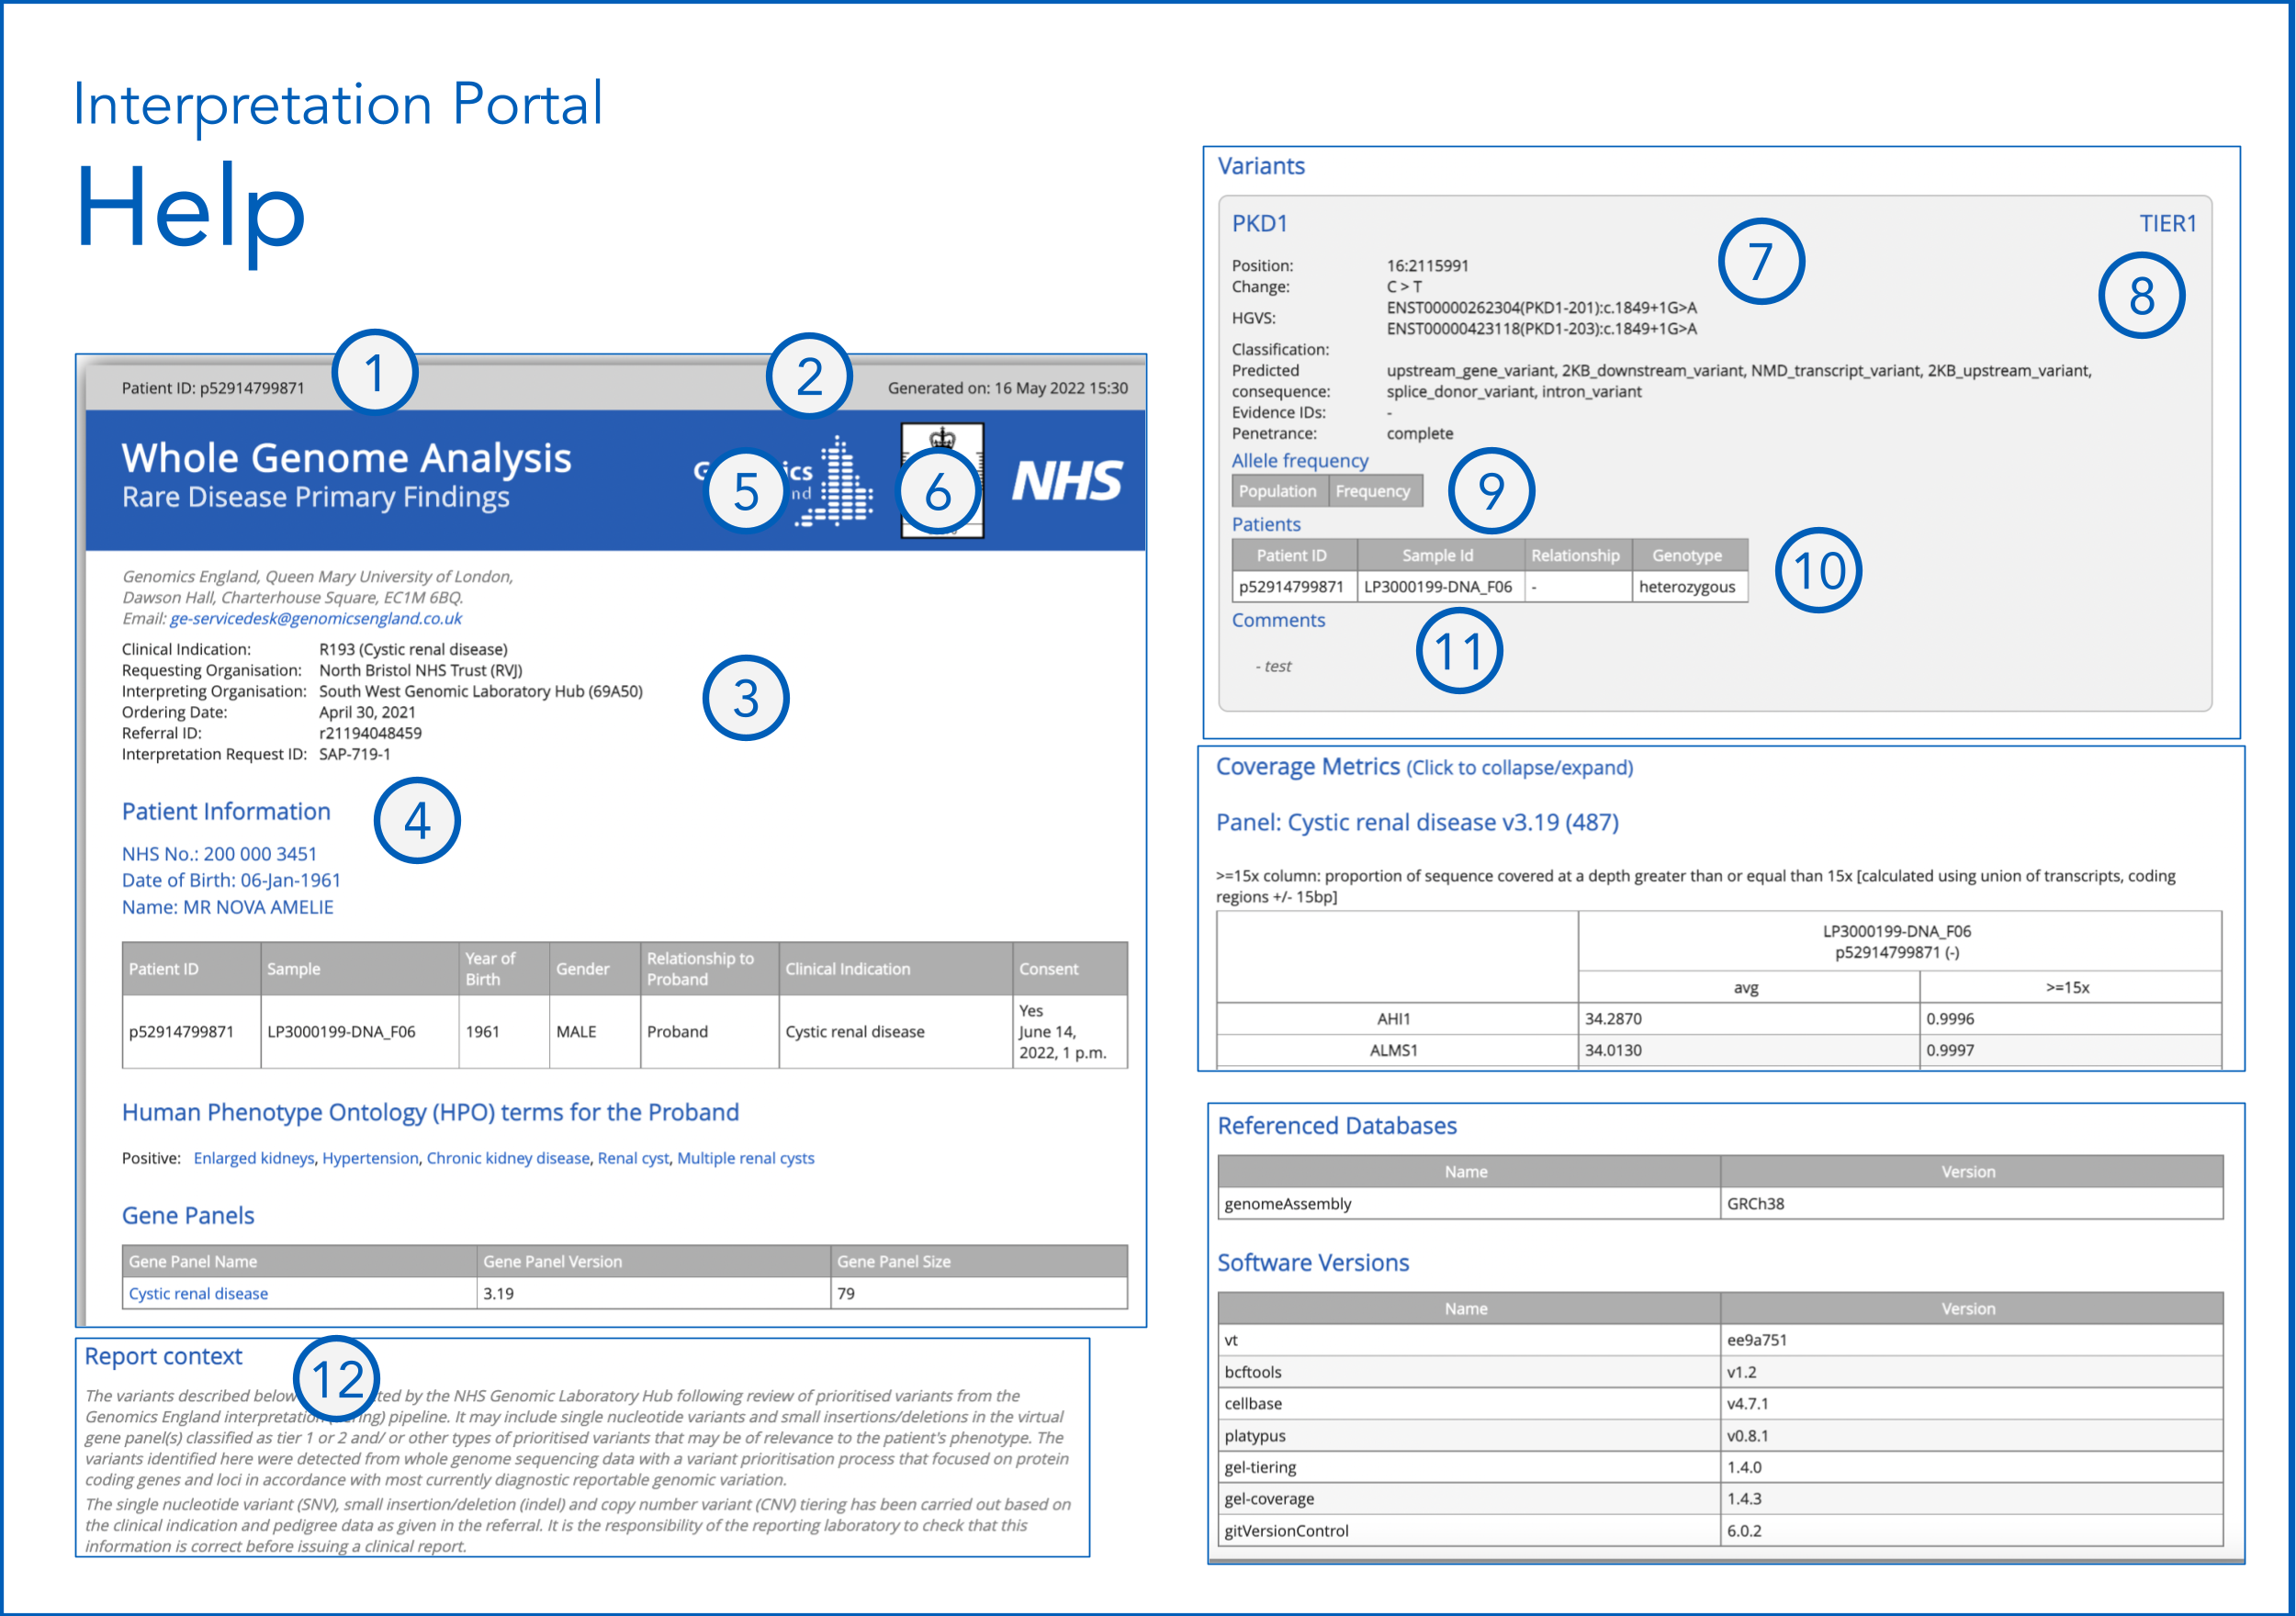Click circled number 4 next to Patient Information
The height and width of the screenshot is (1616, 2296).
pos(417,821)
